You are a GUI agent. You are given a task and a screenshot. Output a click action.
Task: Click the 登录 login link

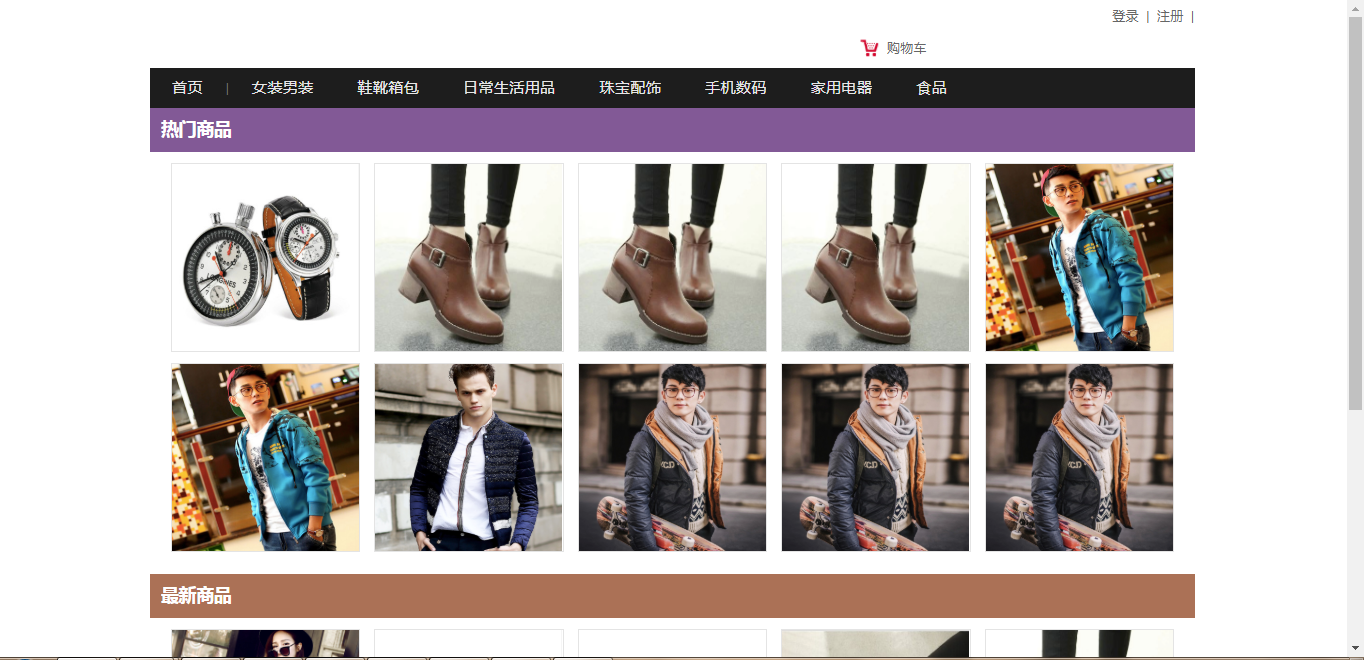[x=1125, y=16]
